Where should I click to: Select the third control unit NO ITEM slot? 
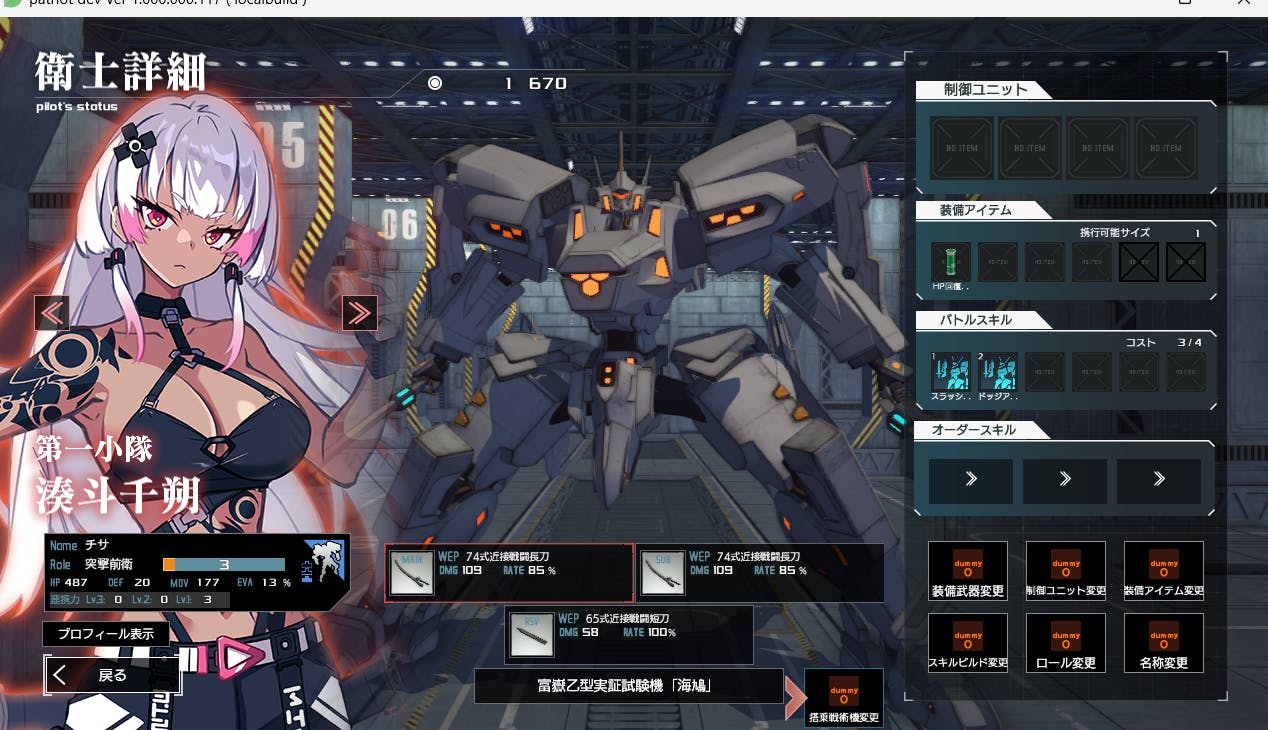[1097, 148]
